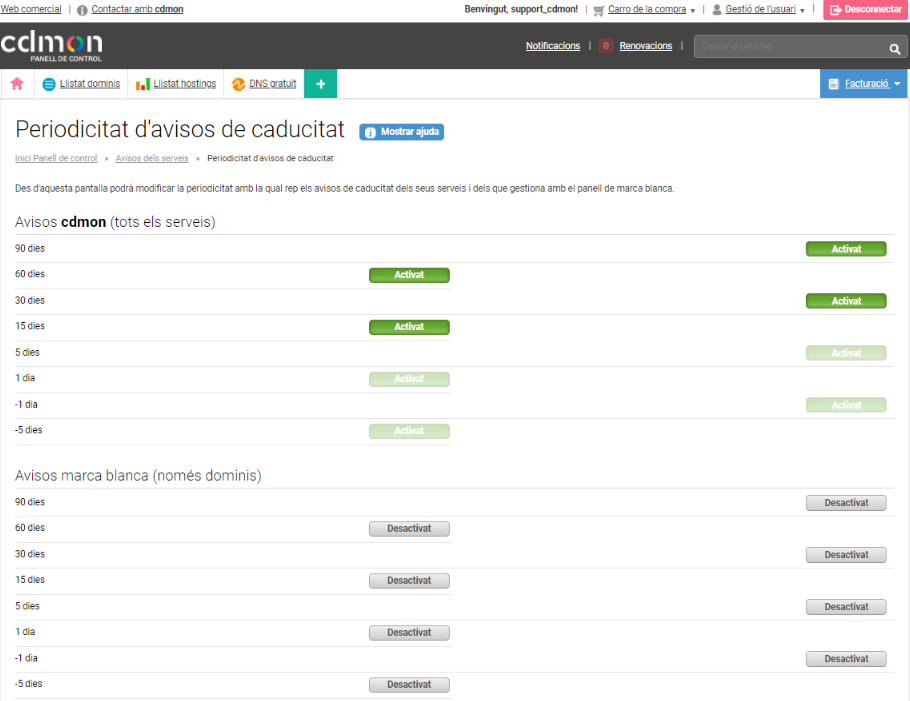The height and width of the screenshot is (701, 910).
Task: Open new tab with the plus button
Action: 320,84
